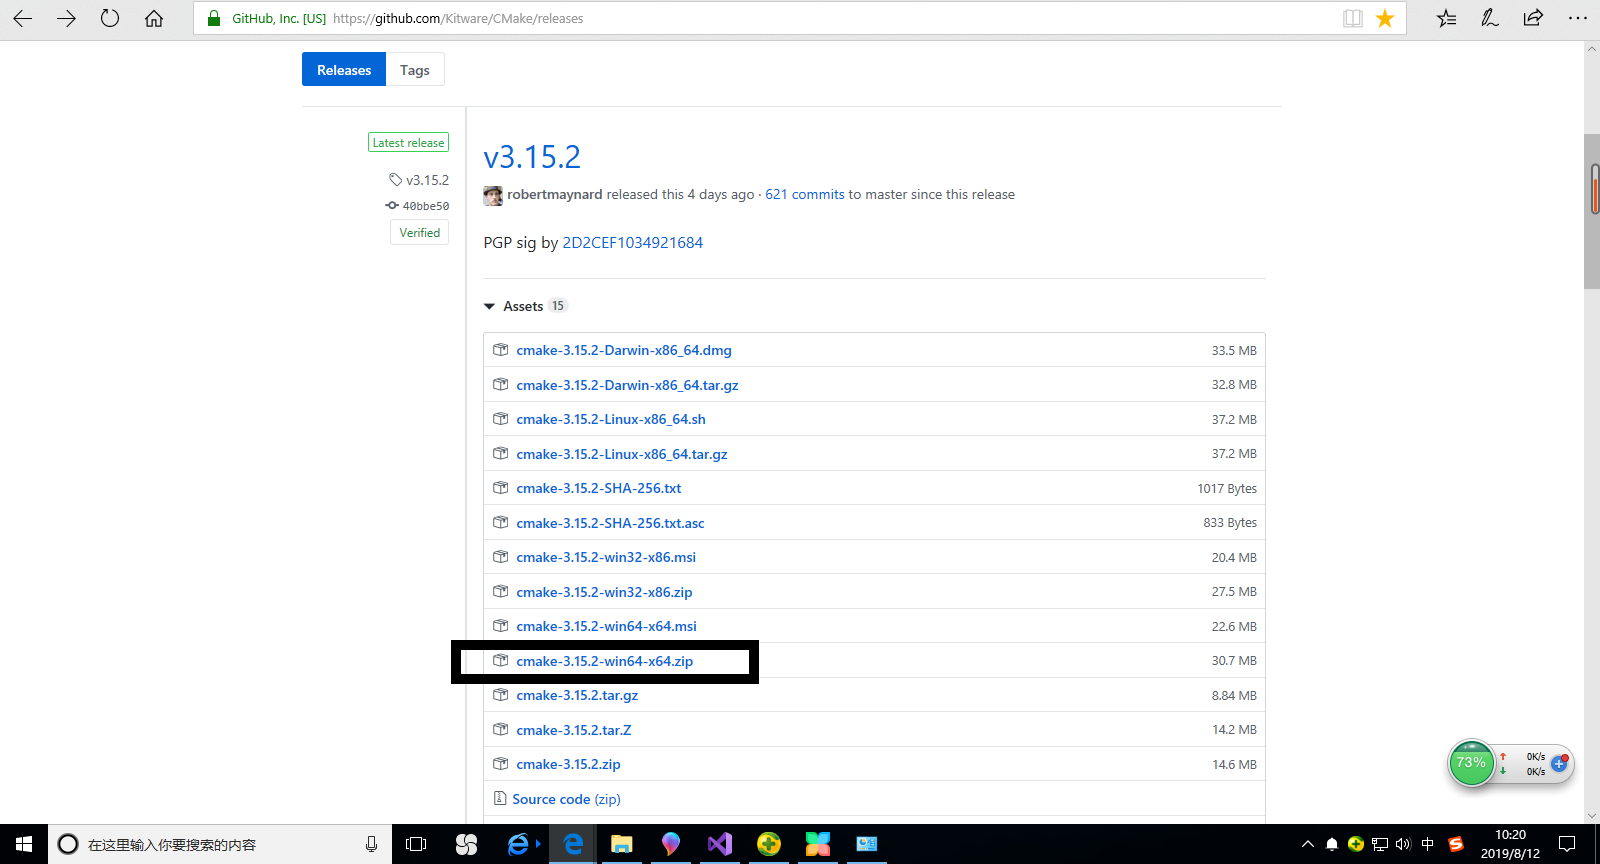The image size is (1600, 864).
Task: Click the taskbar microphone icon
Action: (371, 844)
